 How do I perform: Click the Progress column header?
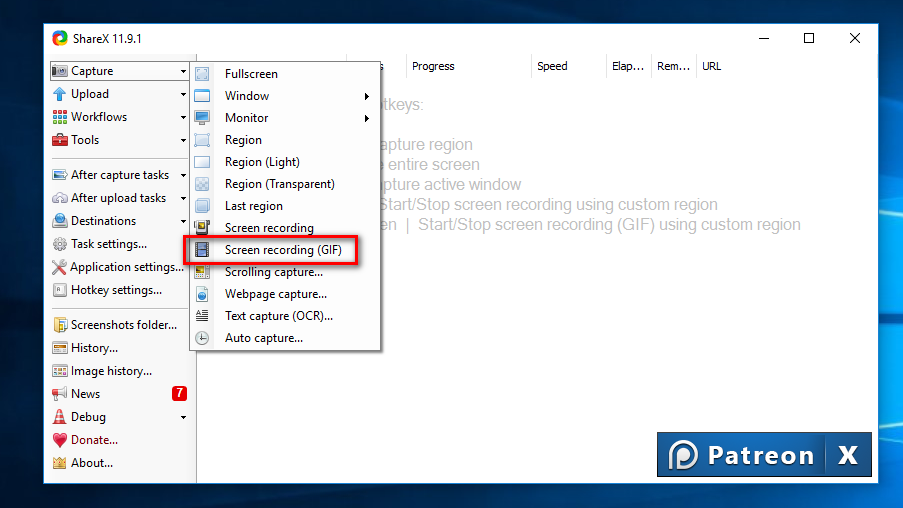pos(468,66)
